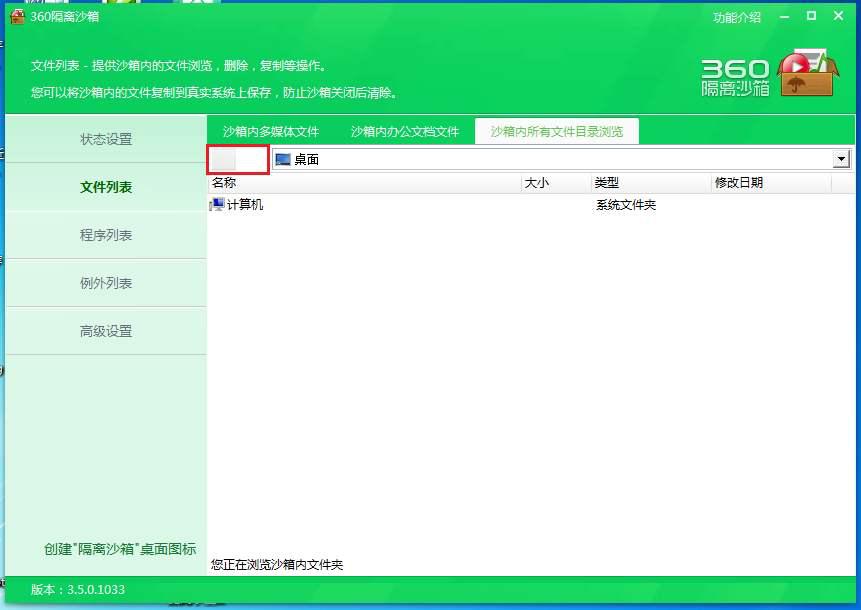
Task: Sort by 大小 column header
Action: pos(556,183)
